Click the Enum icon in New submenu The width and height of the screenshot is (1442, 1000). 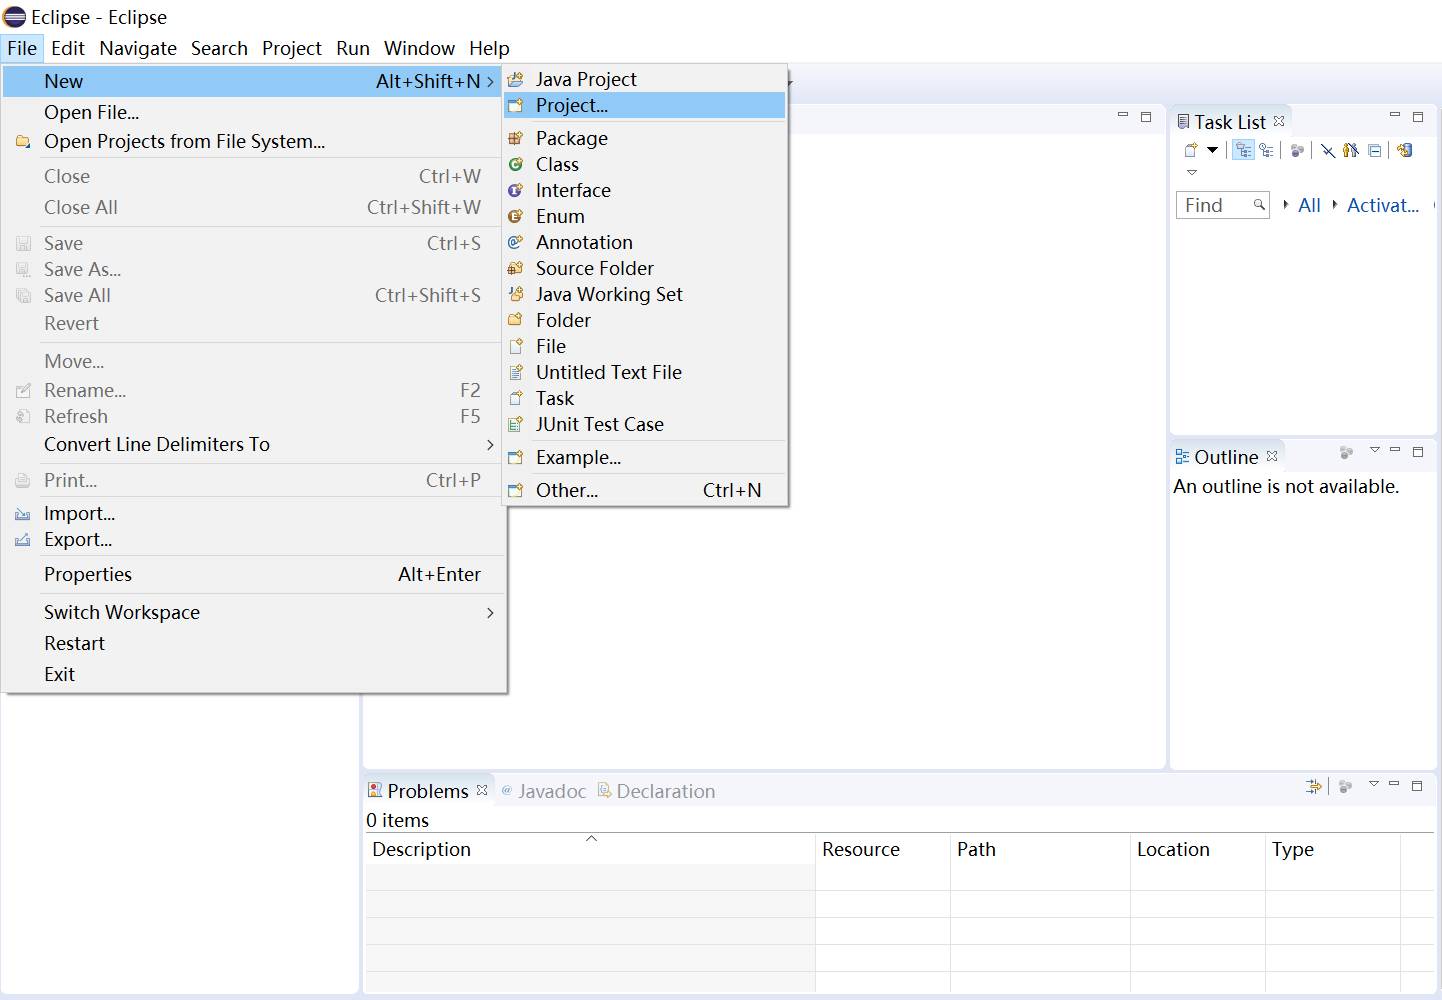pos(516,216)
